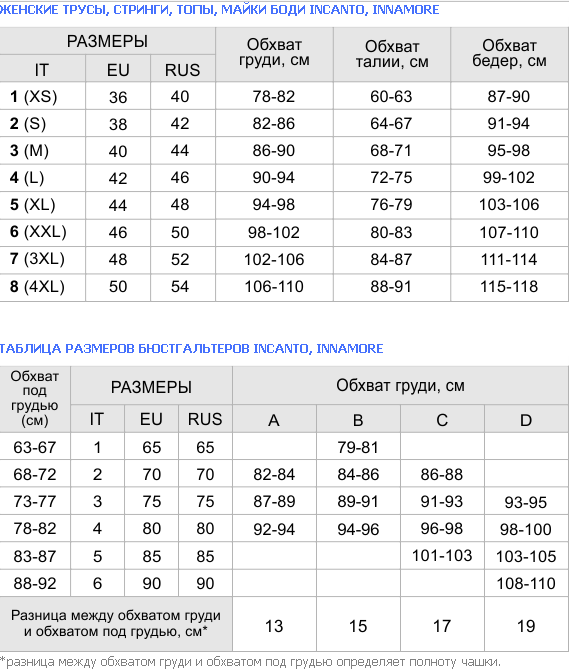Click the cup D column header
Image resolution: width=569 pixels, height=671 pixels.
(526, 420)
